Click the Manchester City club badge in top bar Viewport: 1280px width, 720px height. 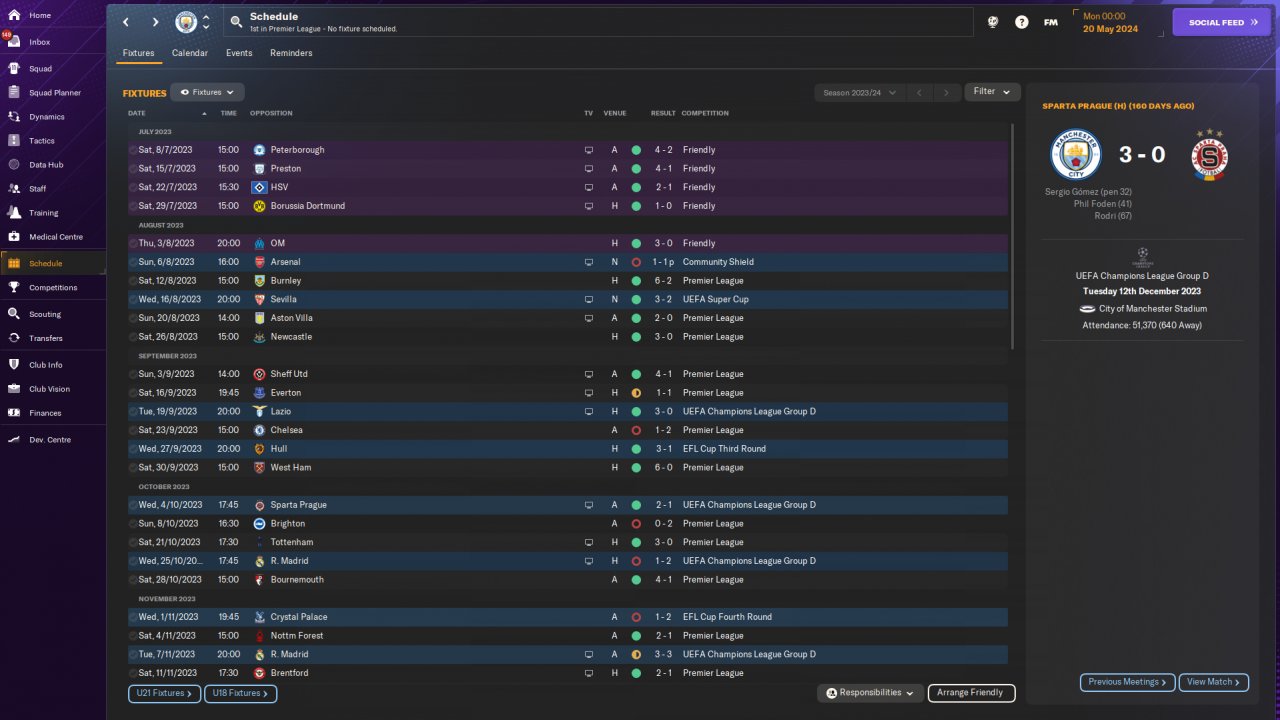(x=186, y=22)
